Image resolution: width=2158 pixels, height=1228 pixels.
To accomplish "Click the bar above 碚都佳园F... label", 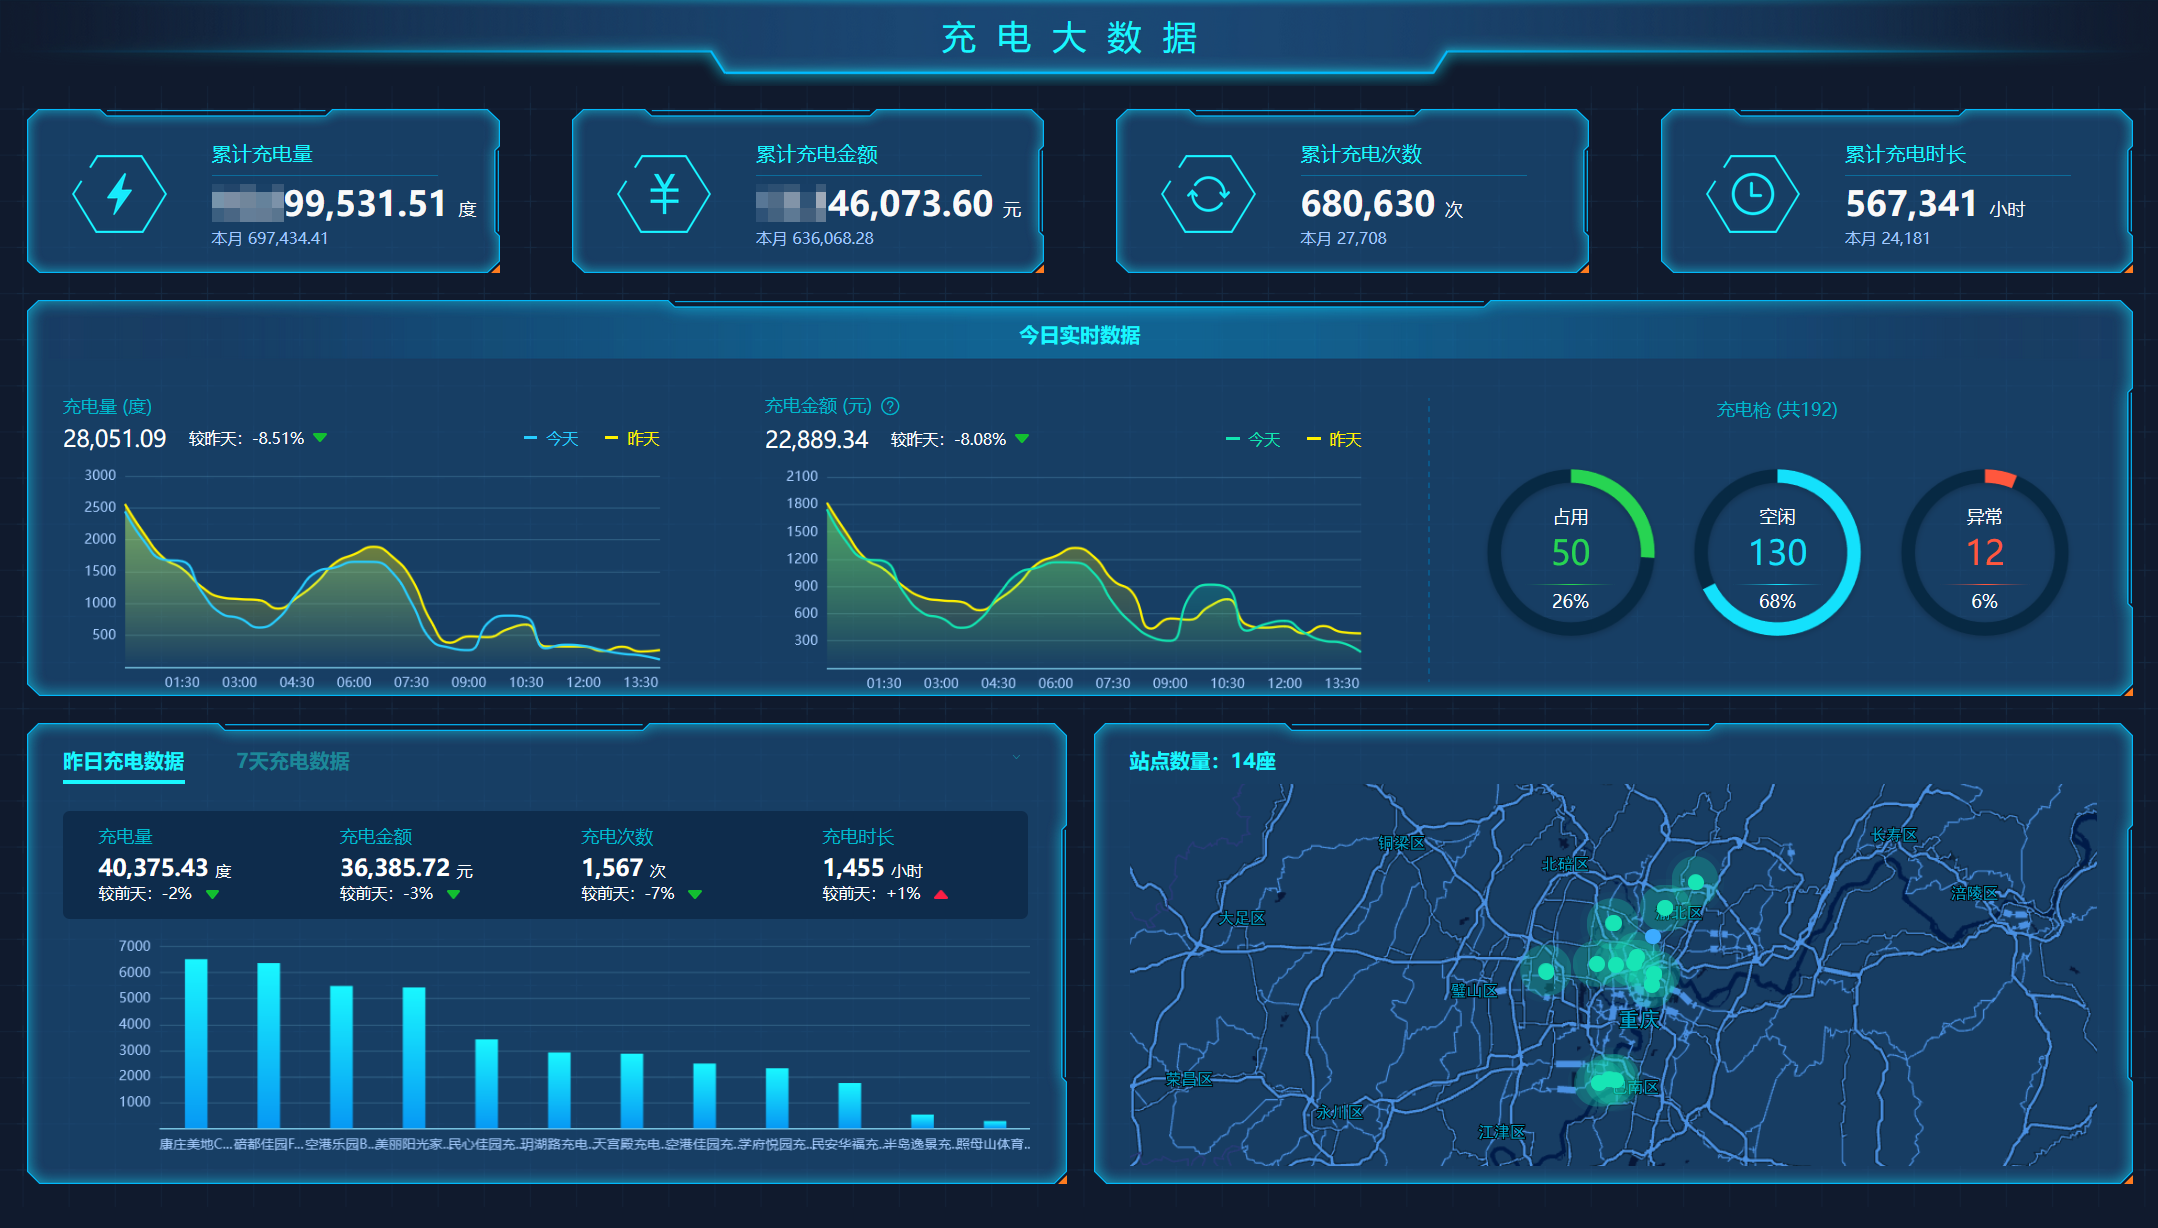I will [269, 1046].
